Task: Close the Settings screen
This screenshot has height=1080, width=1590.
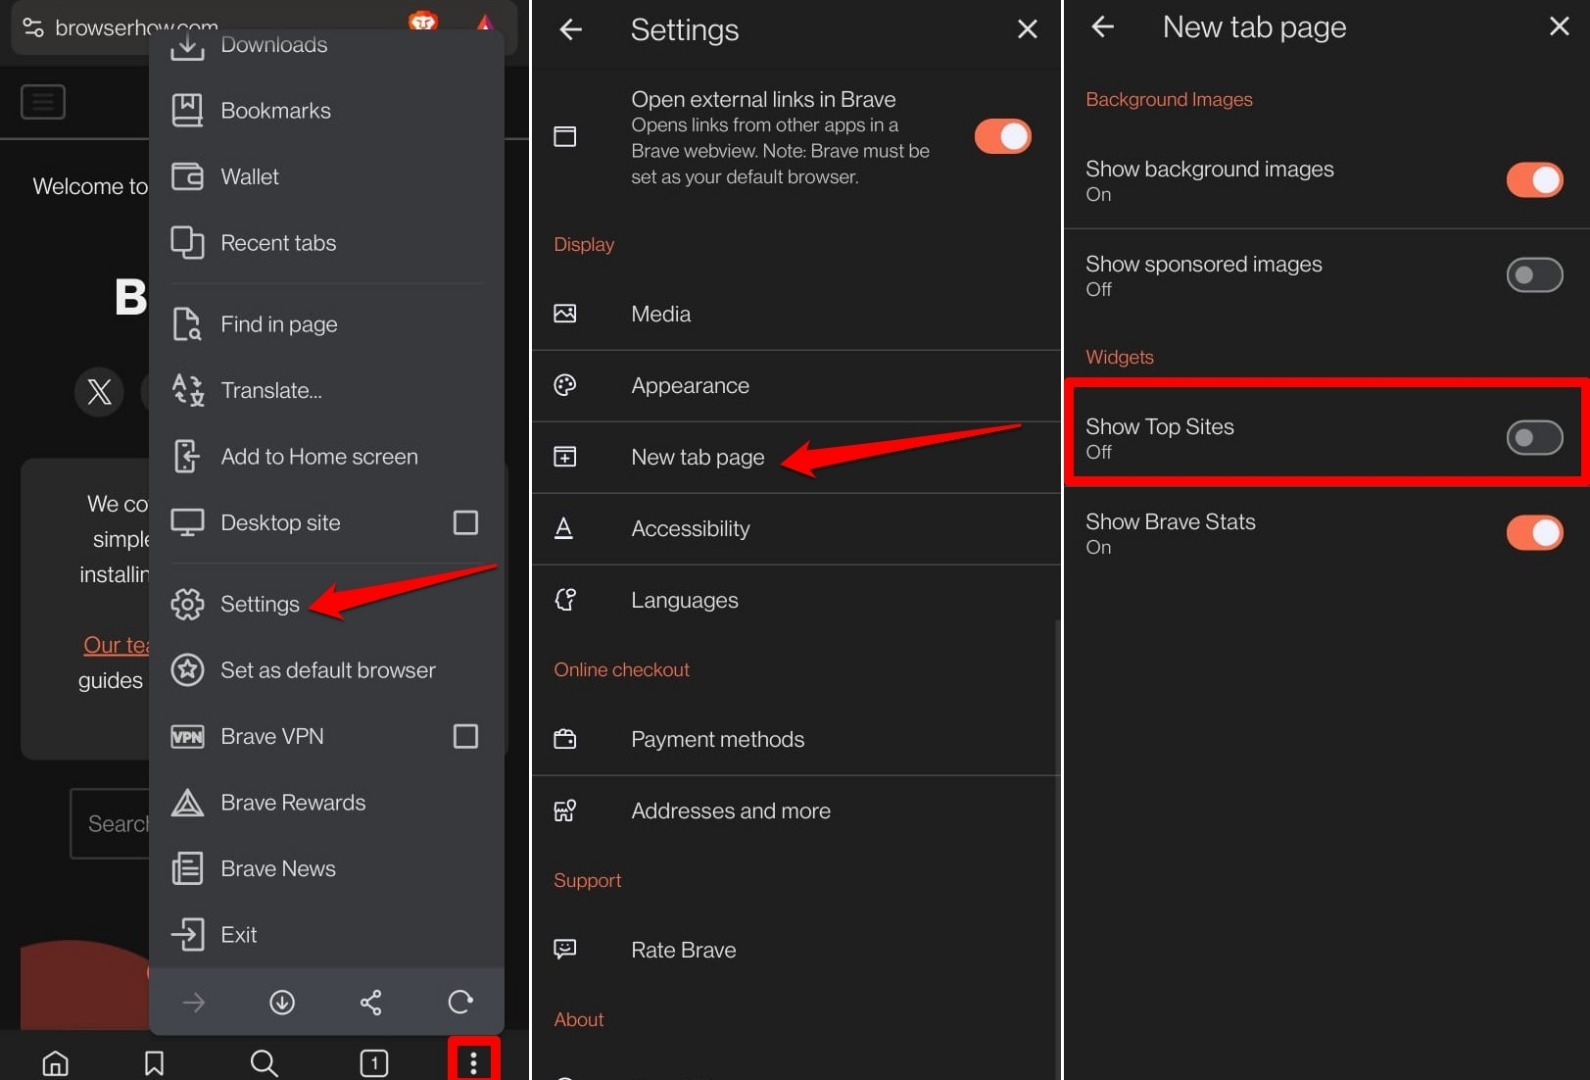Action: tap(1027, 30)
